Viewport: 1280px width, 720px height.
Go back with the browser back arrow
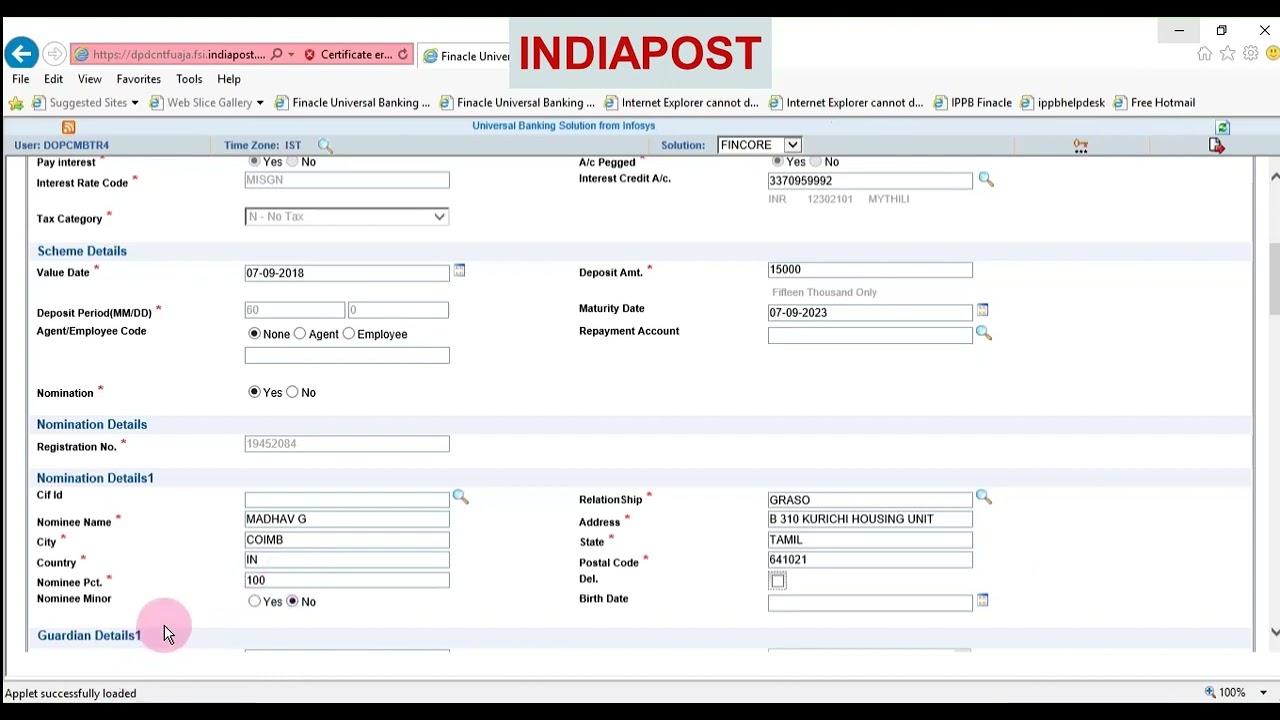21,54
